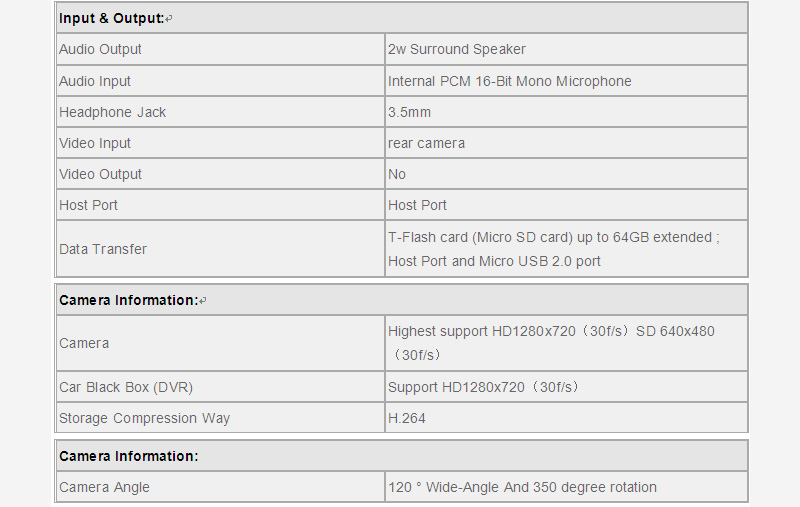The height and width of the screenshot is (507, 800).
Task: Click the "Storage Compression Way" row label
Action: click(x=144, y=418)
